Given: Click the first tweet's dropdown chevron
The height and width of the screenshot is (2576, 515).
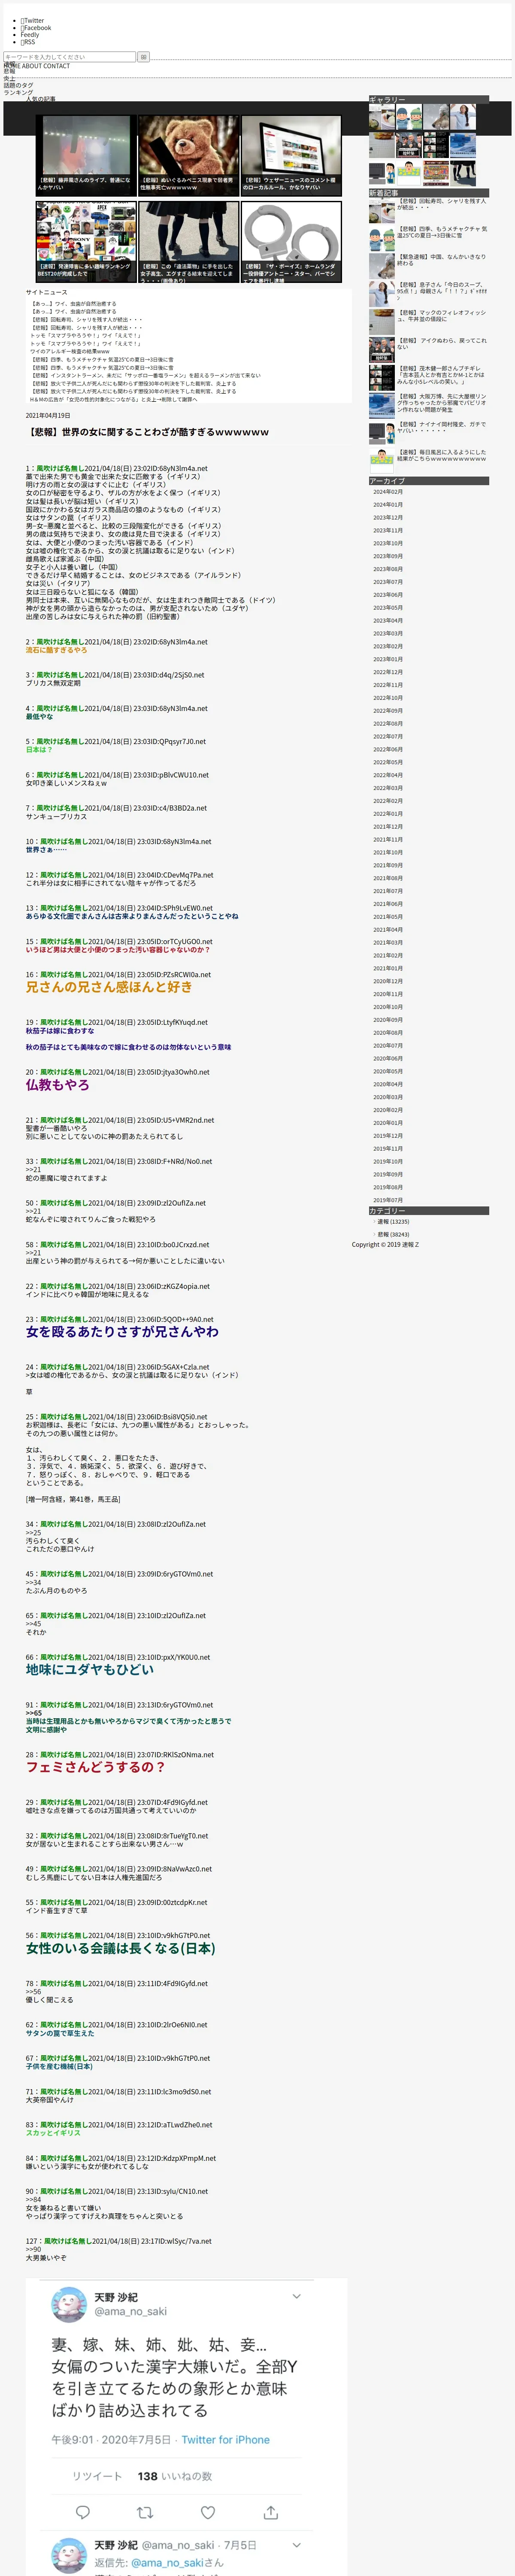Looking at the screenshot, I should (x=296, y=2297).
